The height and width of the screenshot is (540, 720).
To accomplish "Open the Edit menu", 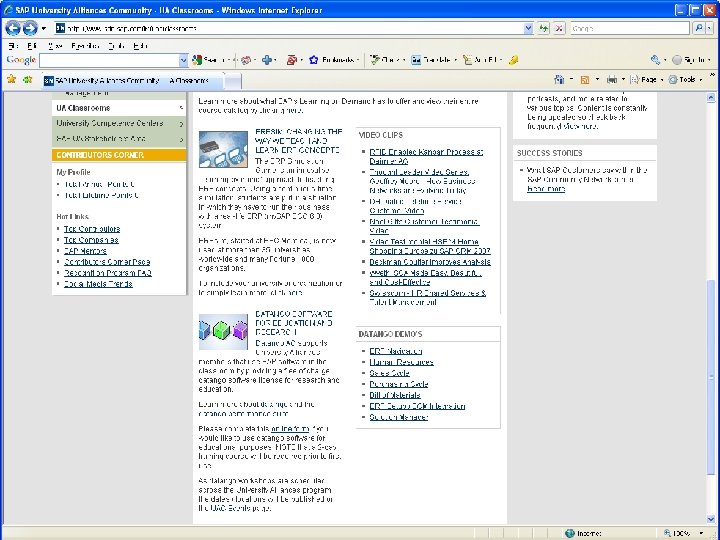I will (x=32, y=46).
